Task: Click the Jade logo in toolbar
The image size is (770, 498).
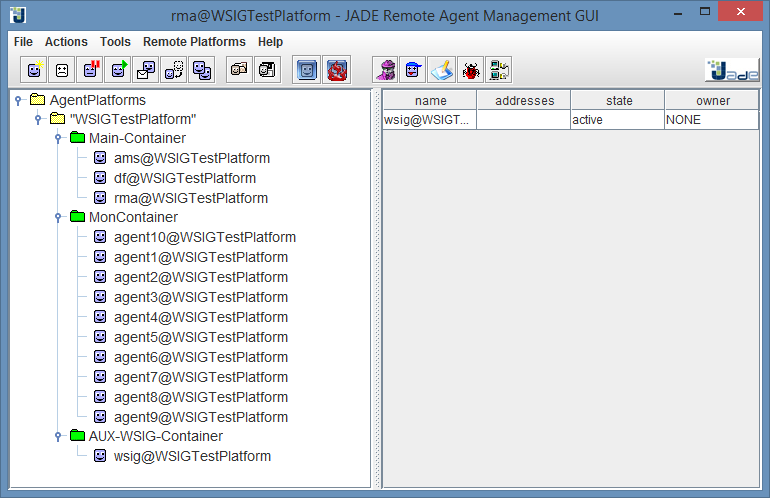Action: [732, 70]
